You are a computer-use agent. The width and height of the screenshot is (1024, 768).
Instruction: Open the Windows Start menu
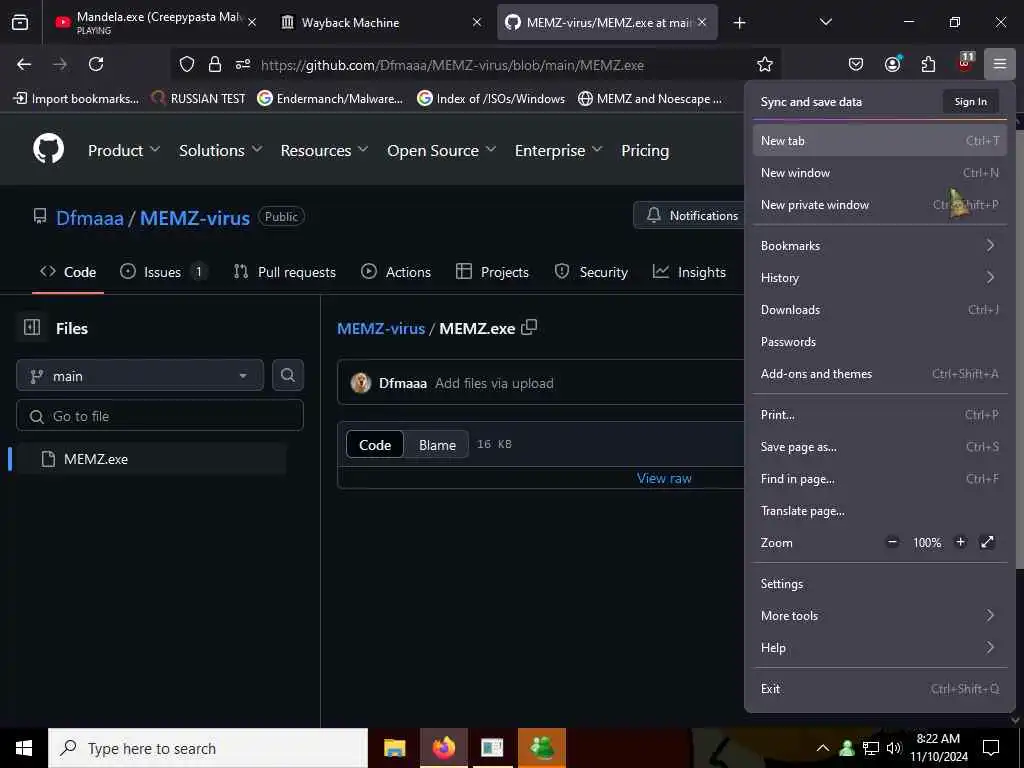[24, 748]
